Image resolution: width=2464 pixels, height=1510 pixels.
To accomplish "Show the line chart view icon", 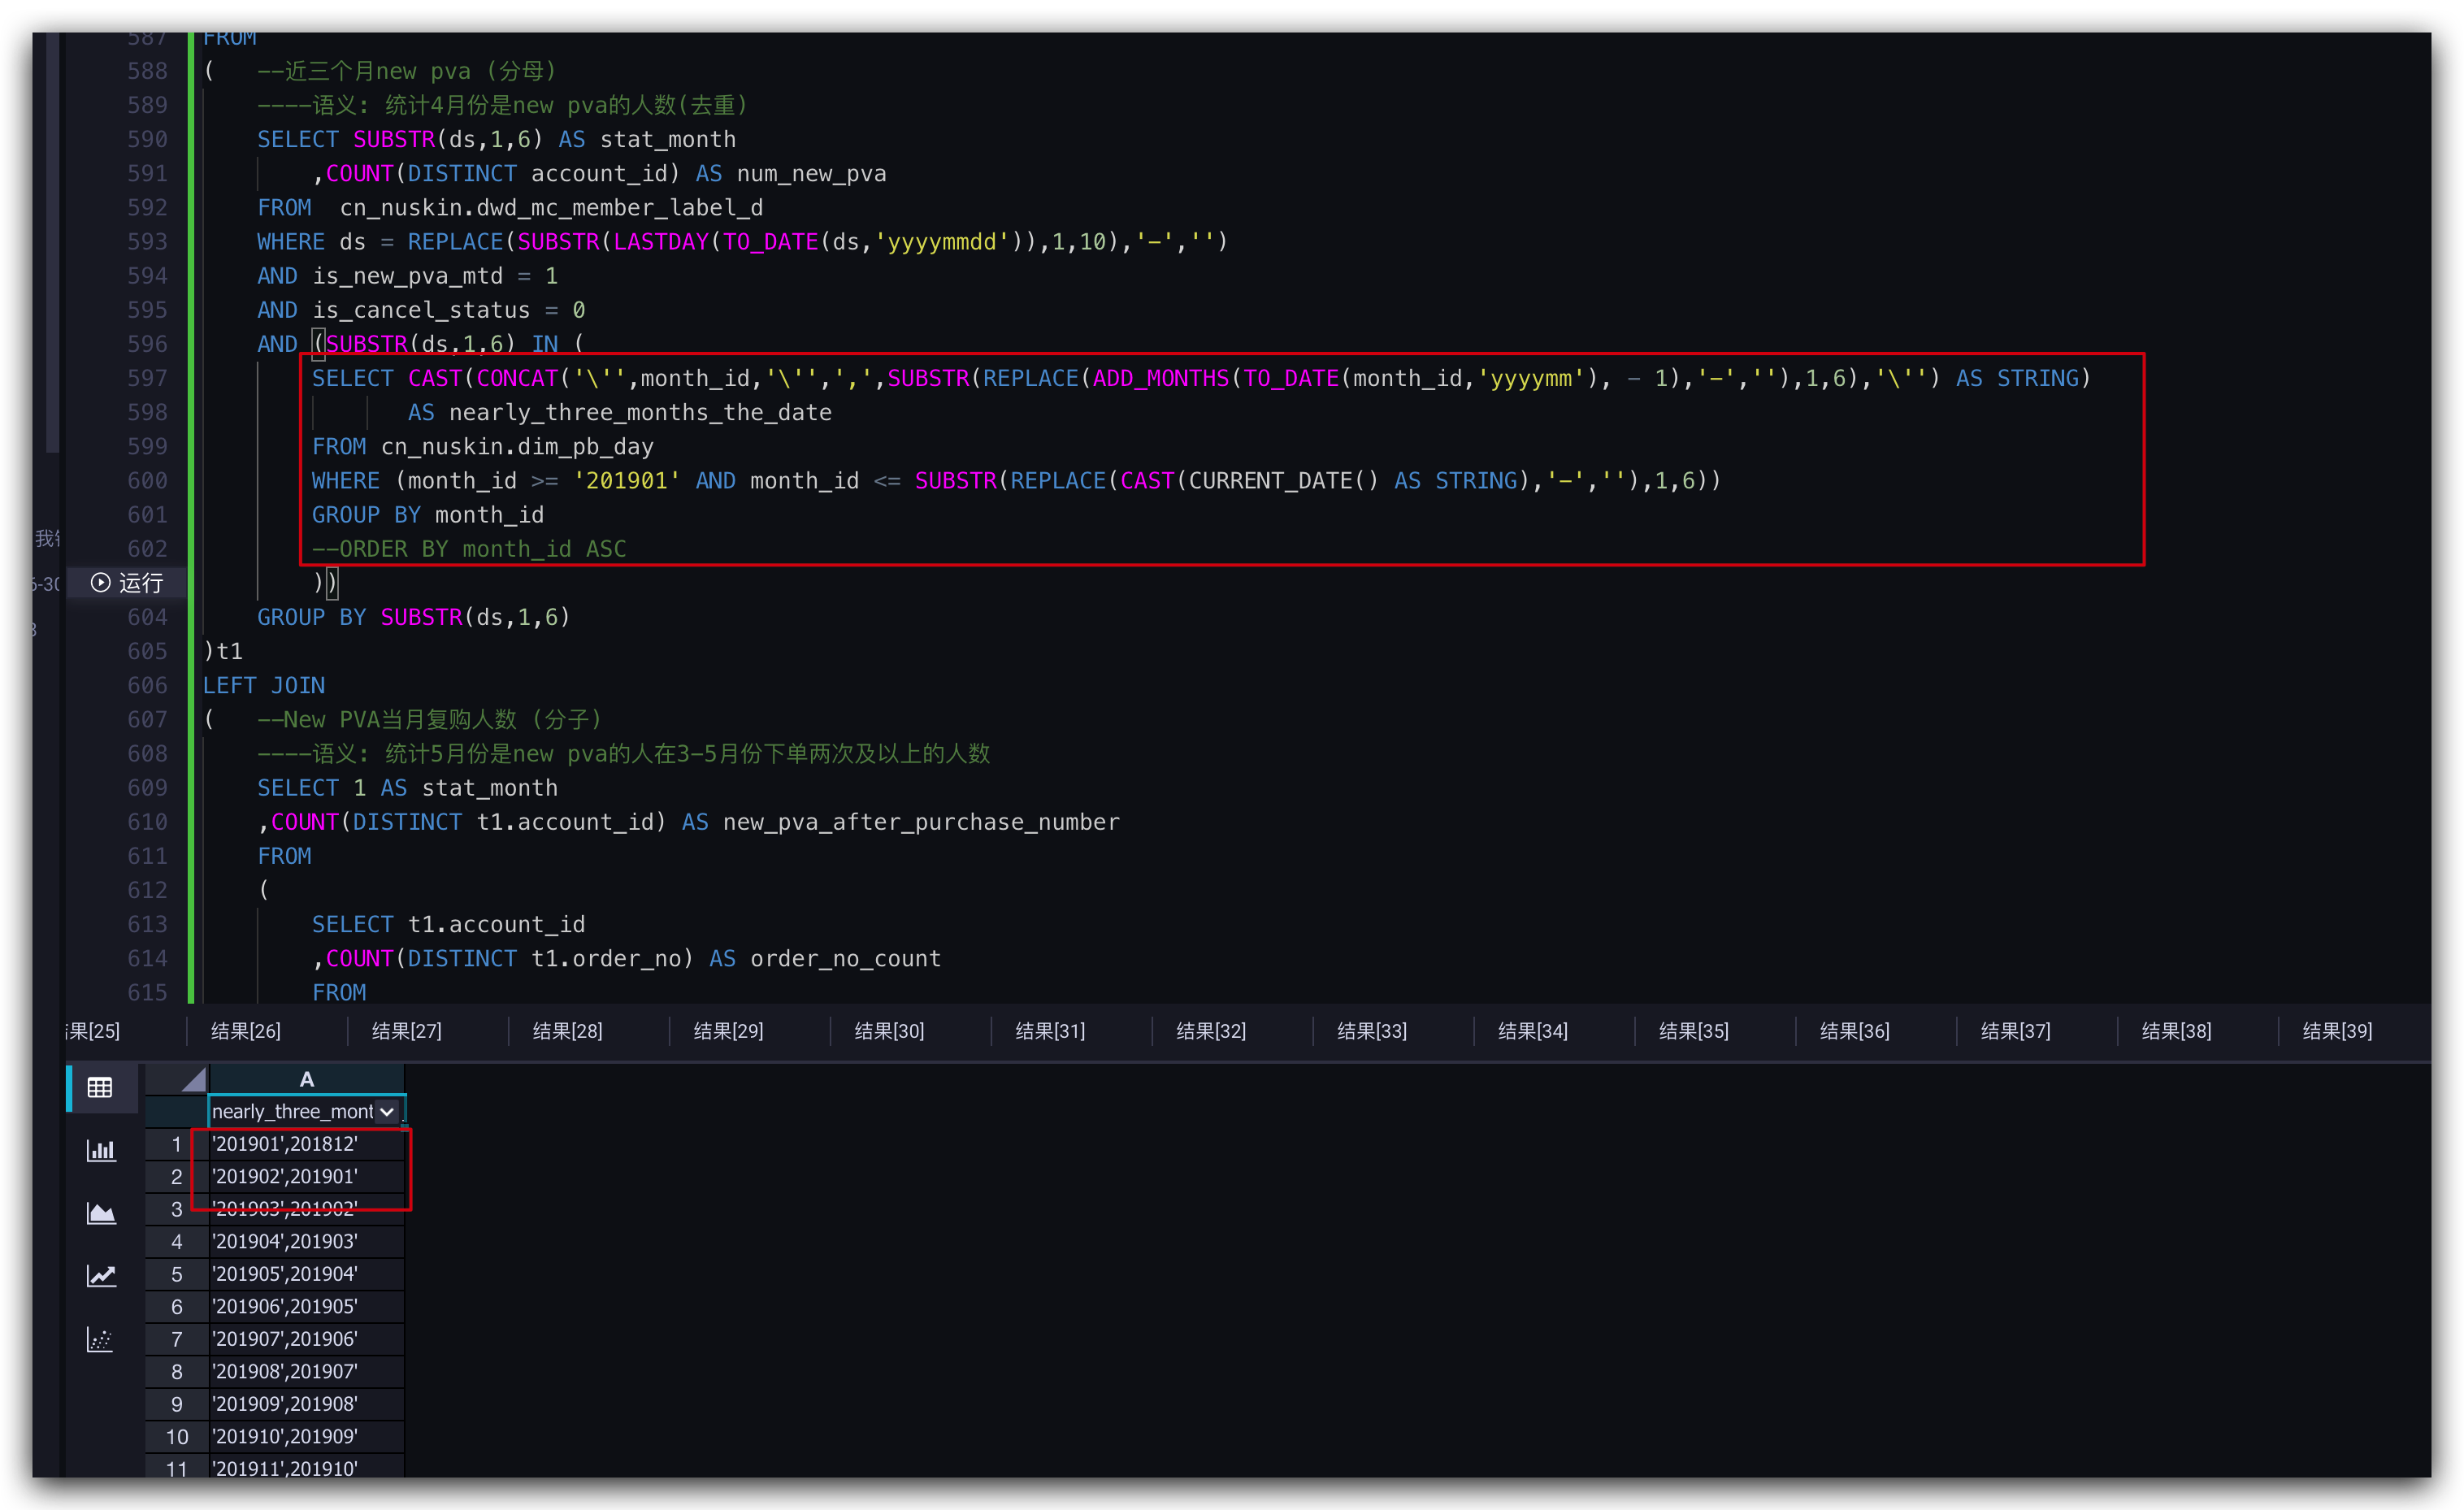I will (100, 1276).
